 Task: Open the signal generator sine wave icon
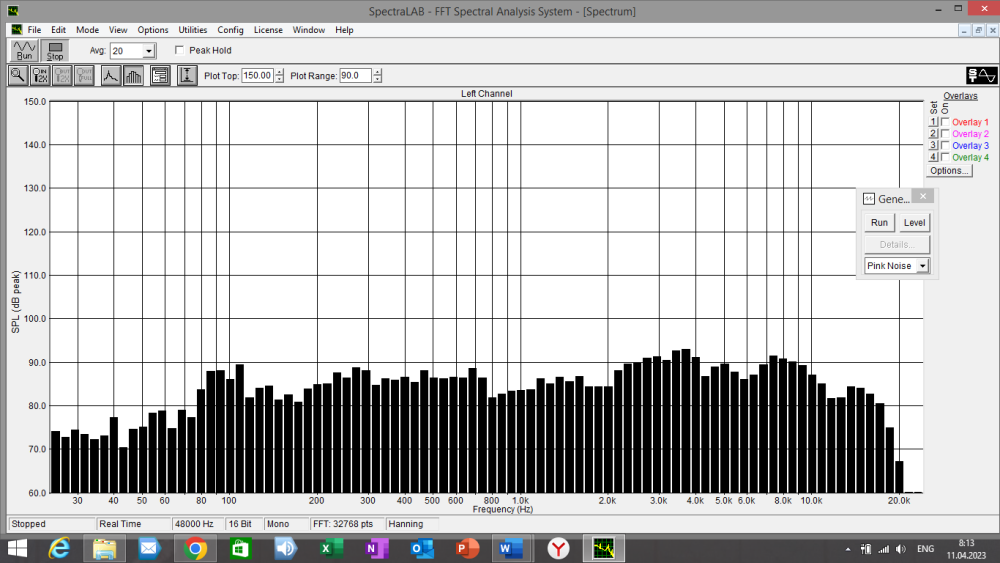point(981,75)
